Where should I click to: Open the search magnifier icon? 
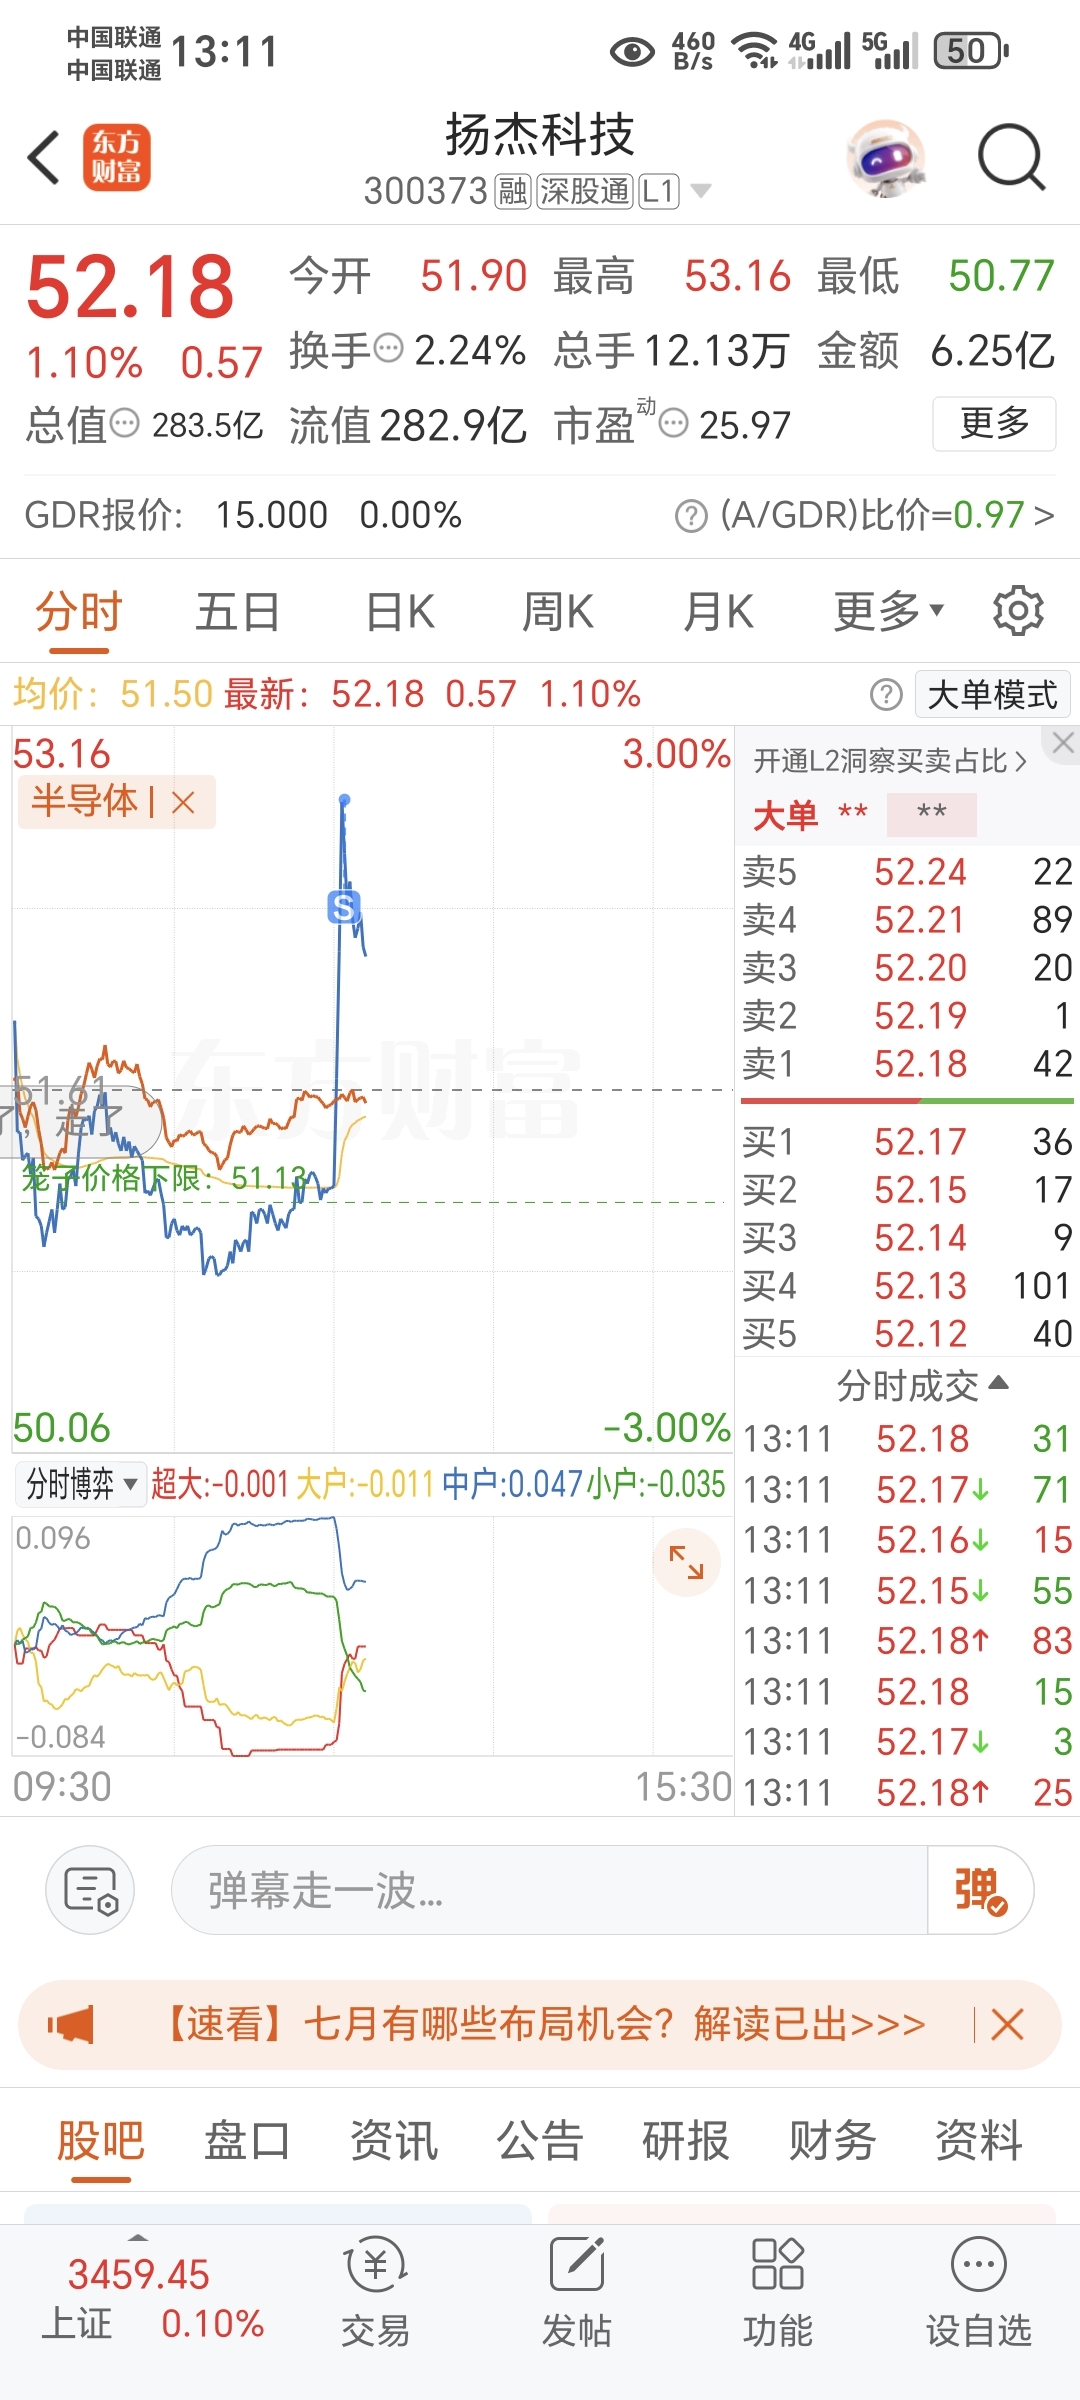tap(1011, 158)
